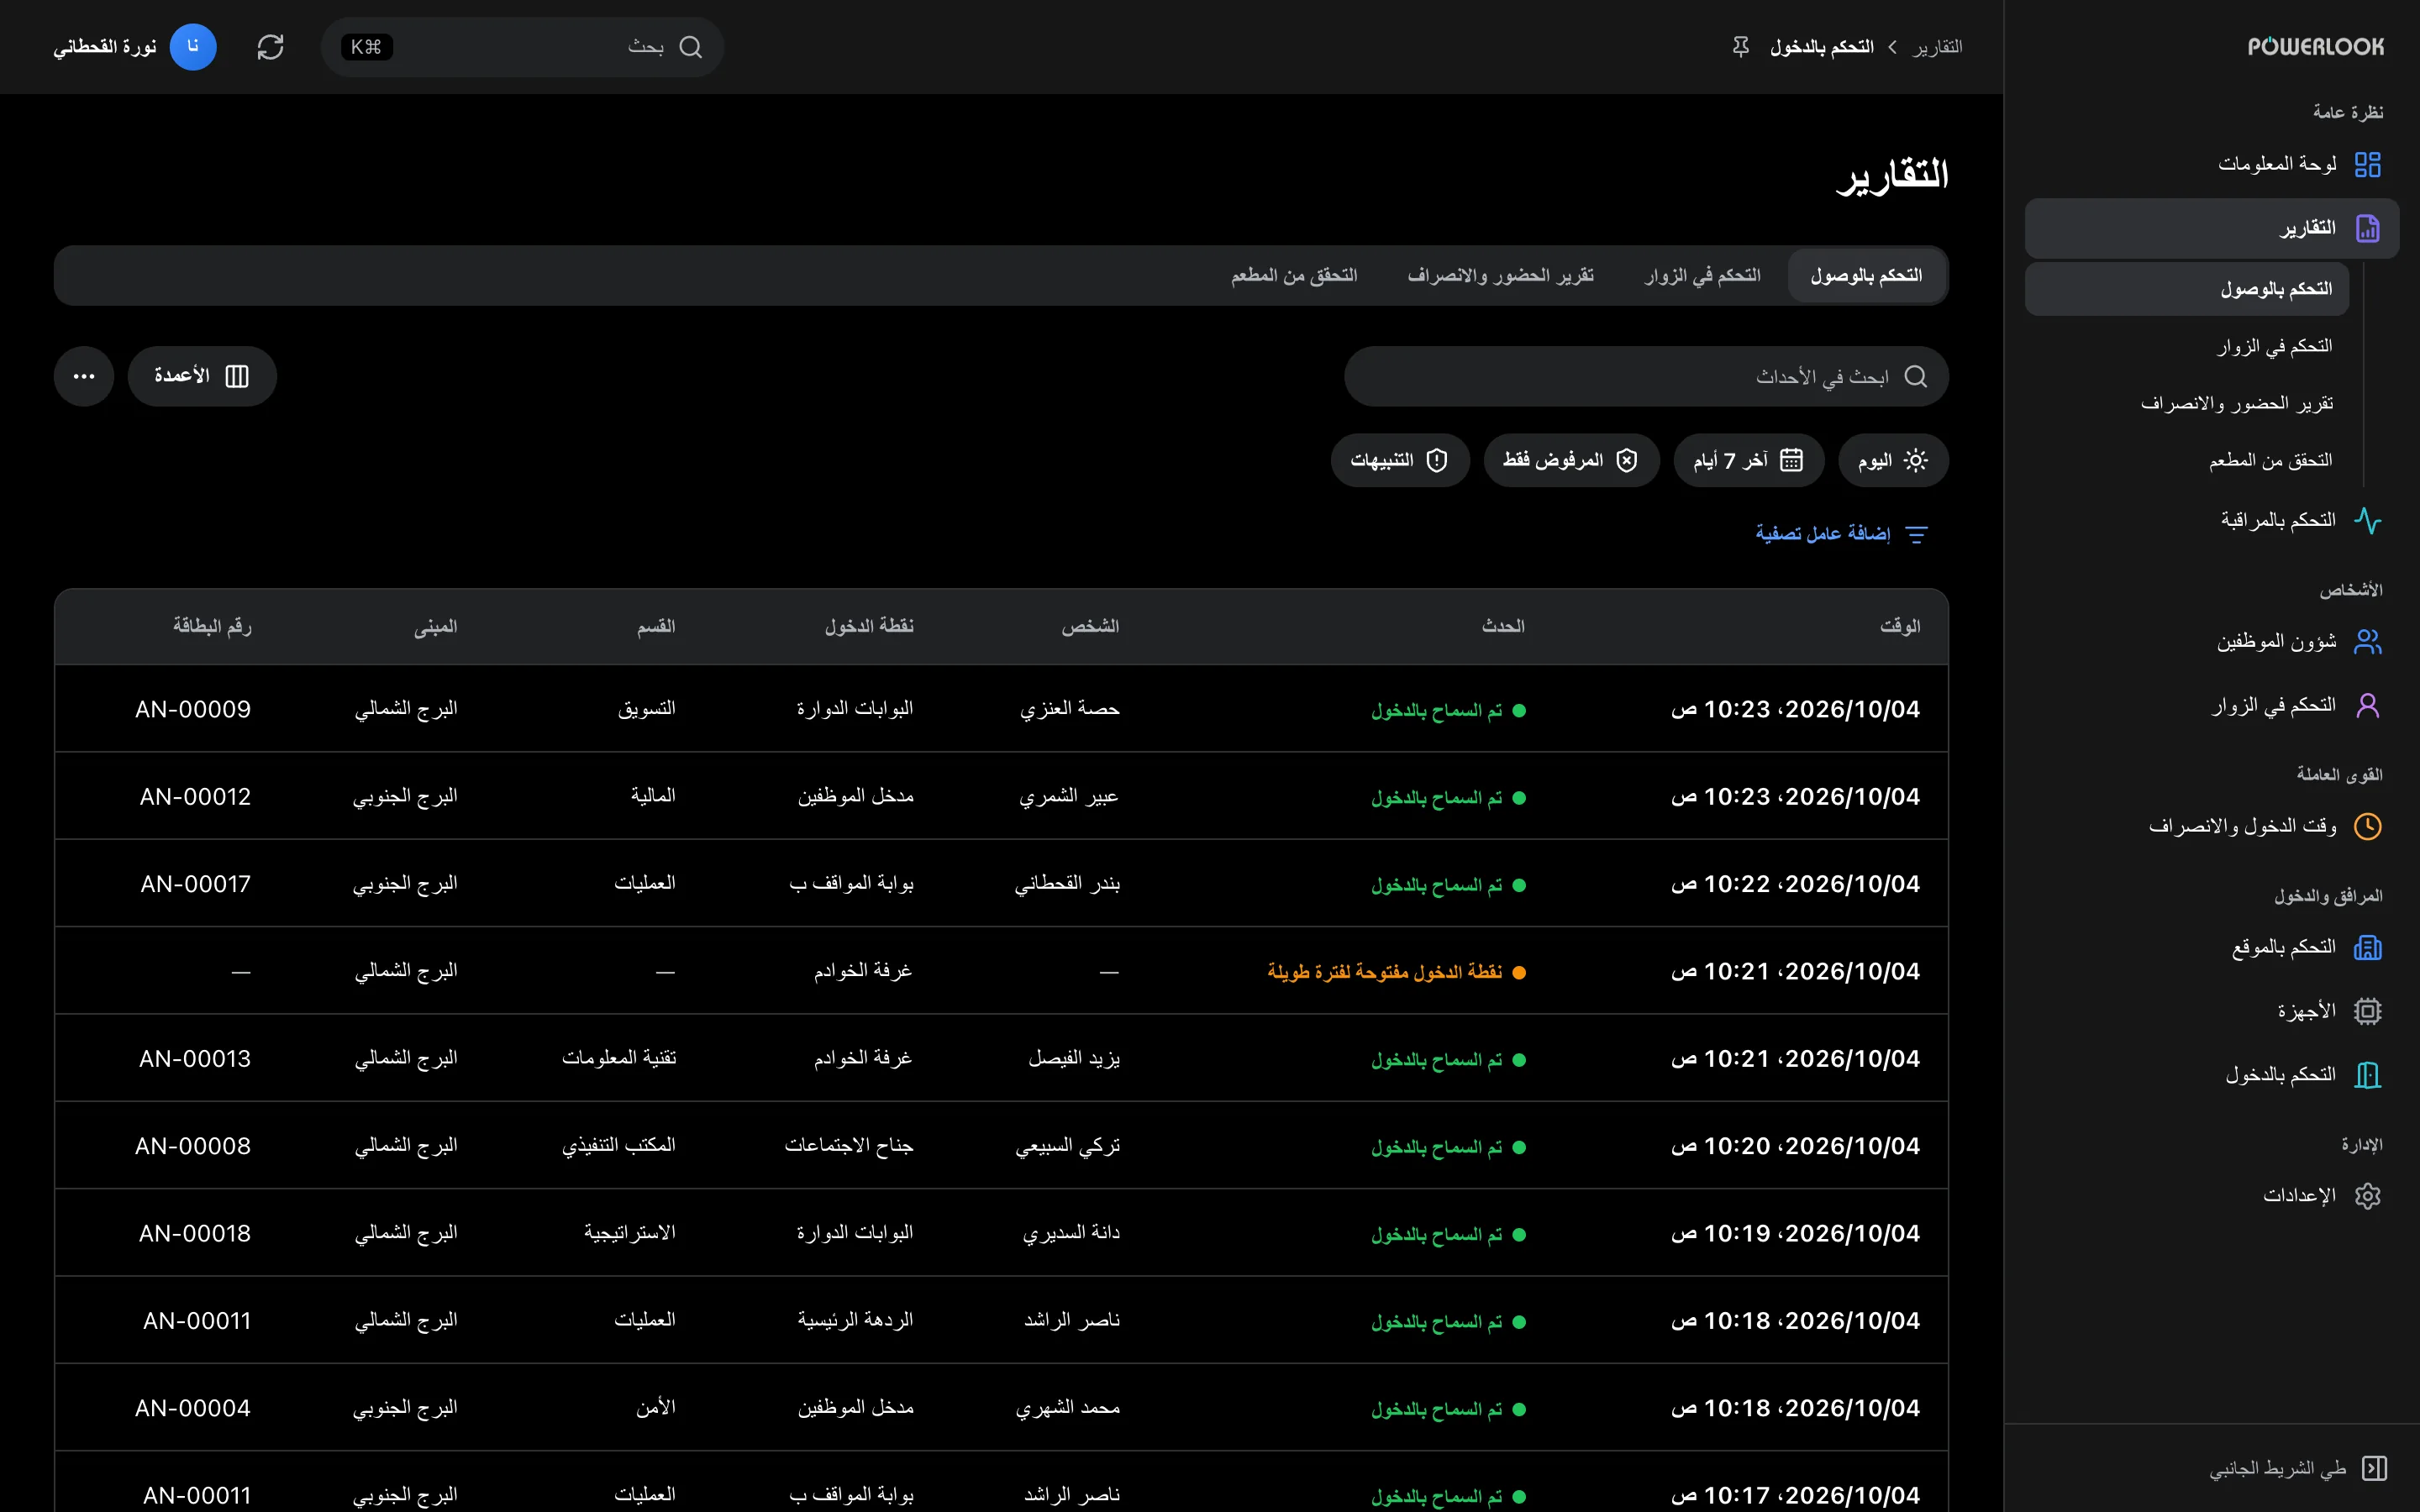Switch to the التحكم في الزوار tab

coord(1702,276)
